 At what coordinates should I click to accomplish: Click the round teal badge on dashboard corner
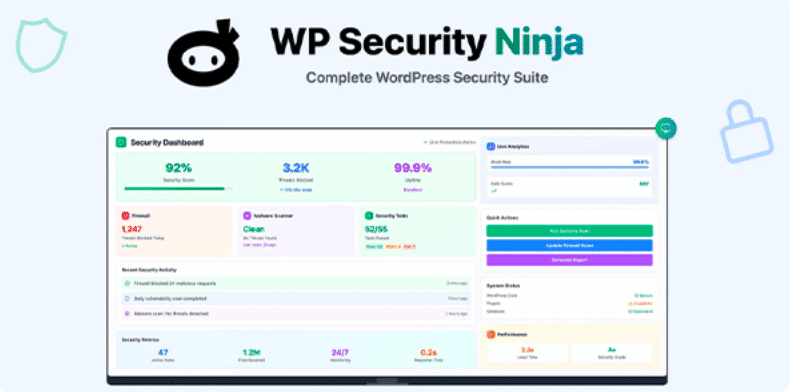(x=666, y=128)
